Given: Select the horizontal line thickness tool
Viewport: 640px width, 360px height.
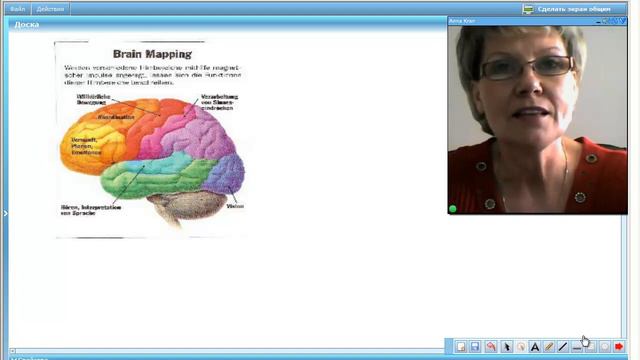Looking at the screenshot, I should point(577,347).
